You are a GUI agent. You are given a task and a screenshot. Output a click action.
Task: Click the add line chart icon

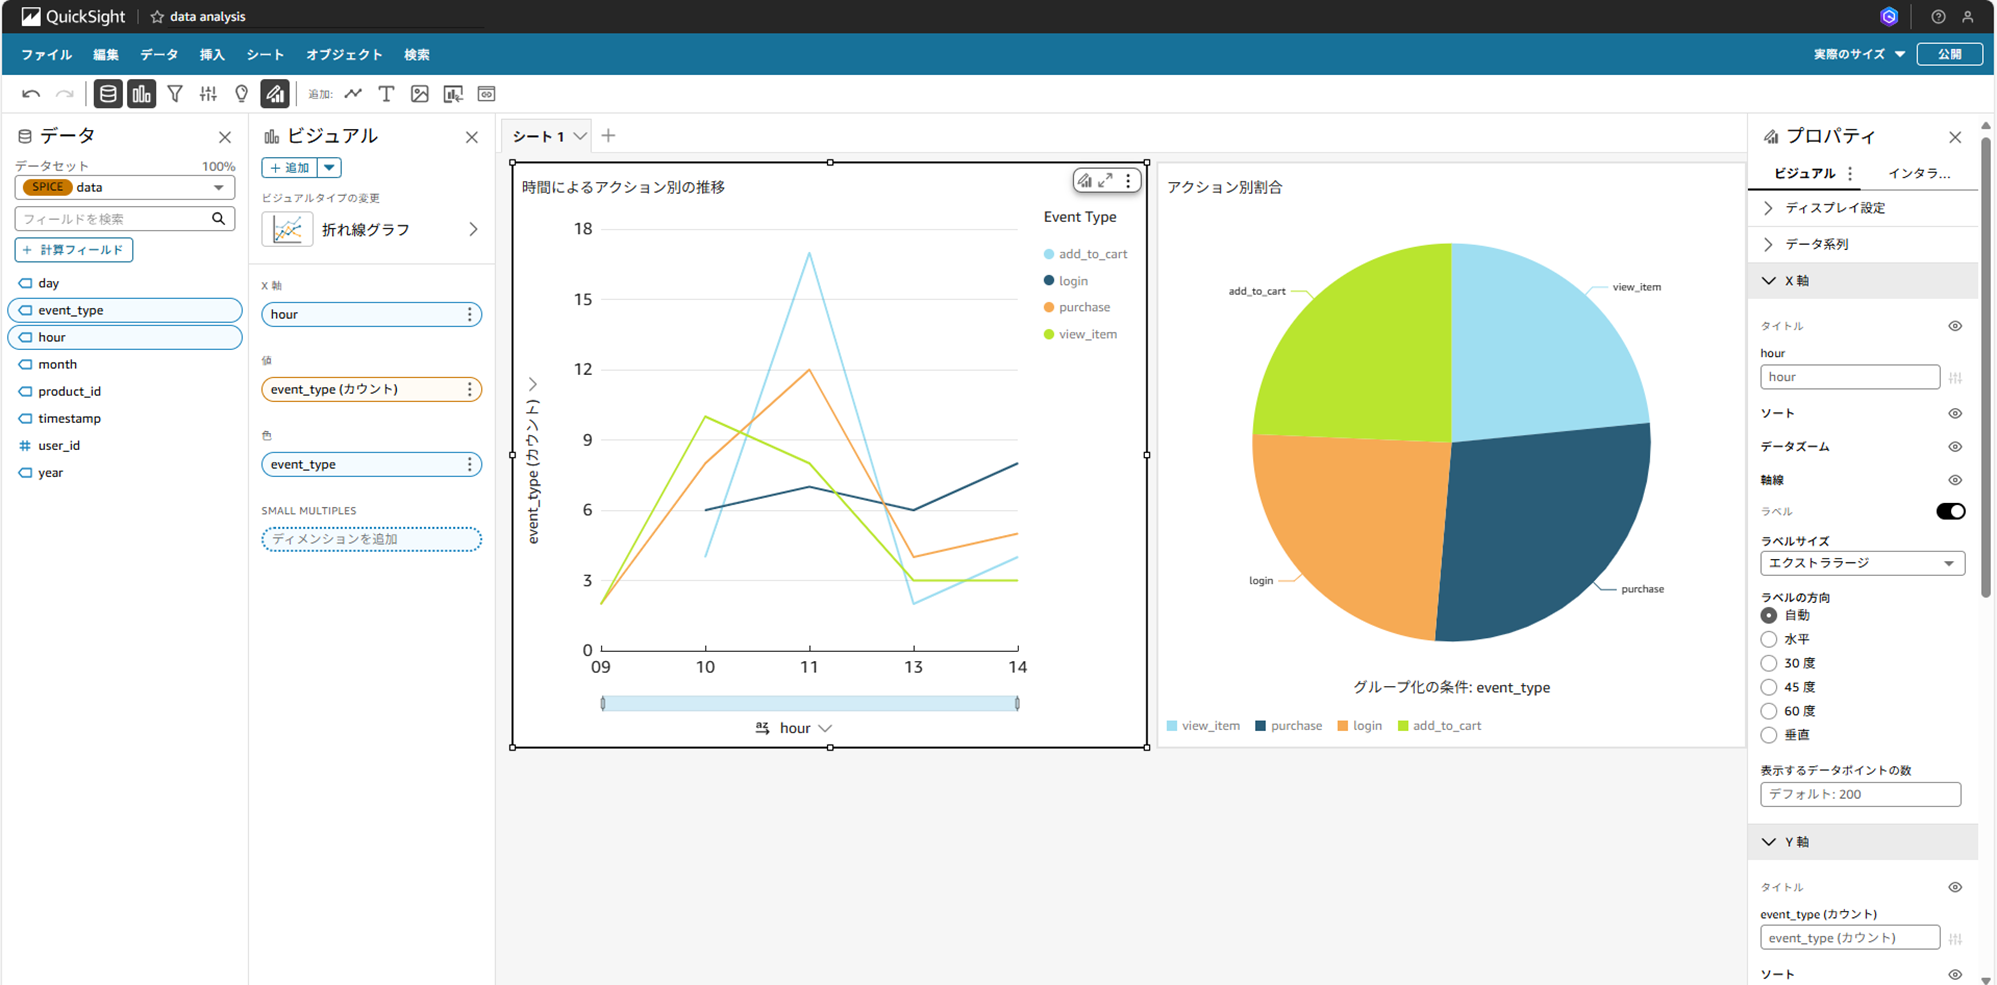click(x=353, y=94)
